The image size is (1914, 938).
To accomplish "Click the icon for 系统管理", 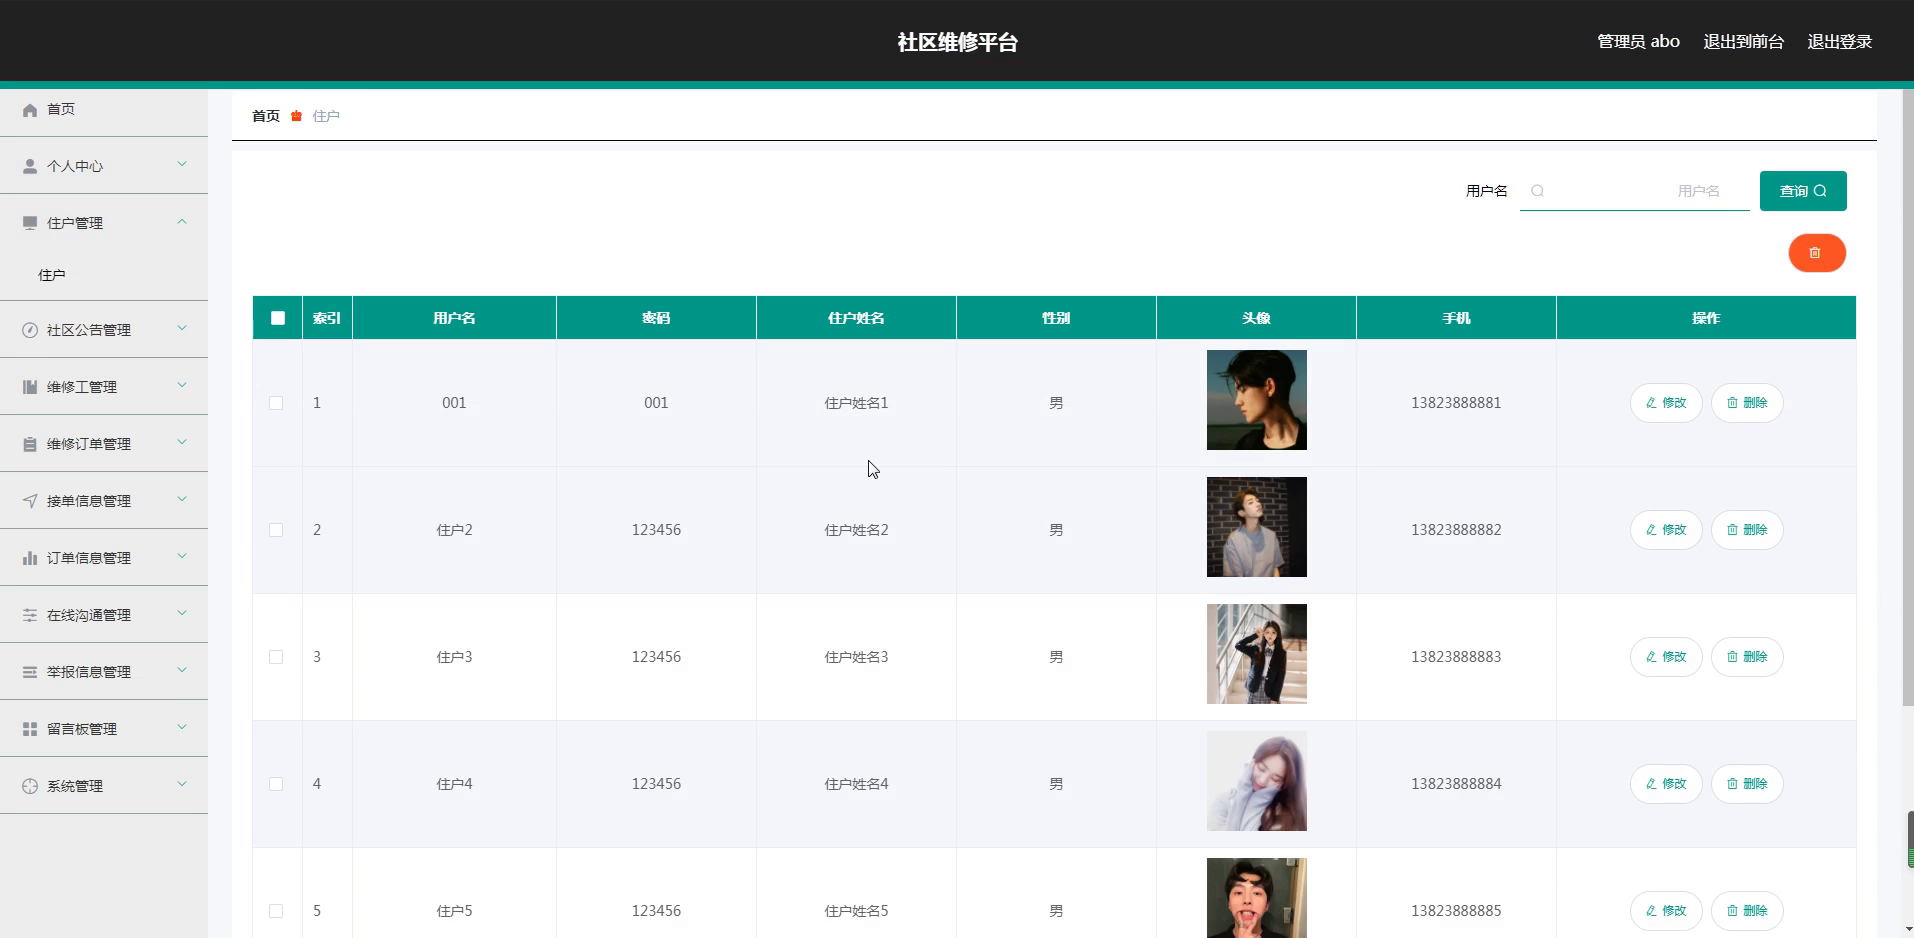I will tap(30, 786).
